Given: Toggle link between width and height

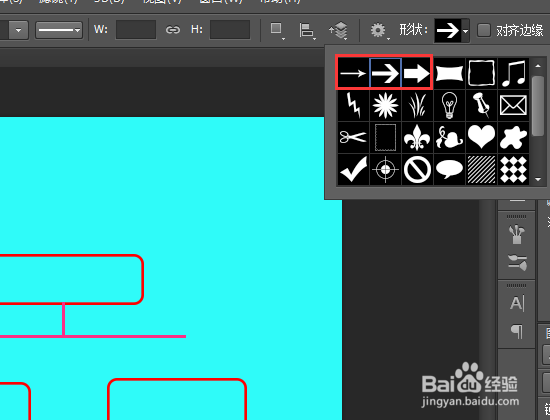Looking at the screenshot, I should click(x=173, y=30).
